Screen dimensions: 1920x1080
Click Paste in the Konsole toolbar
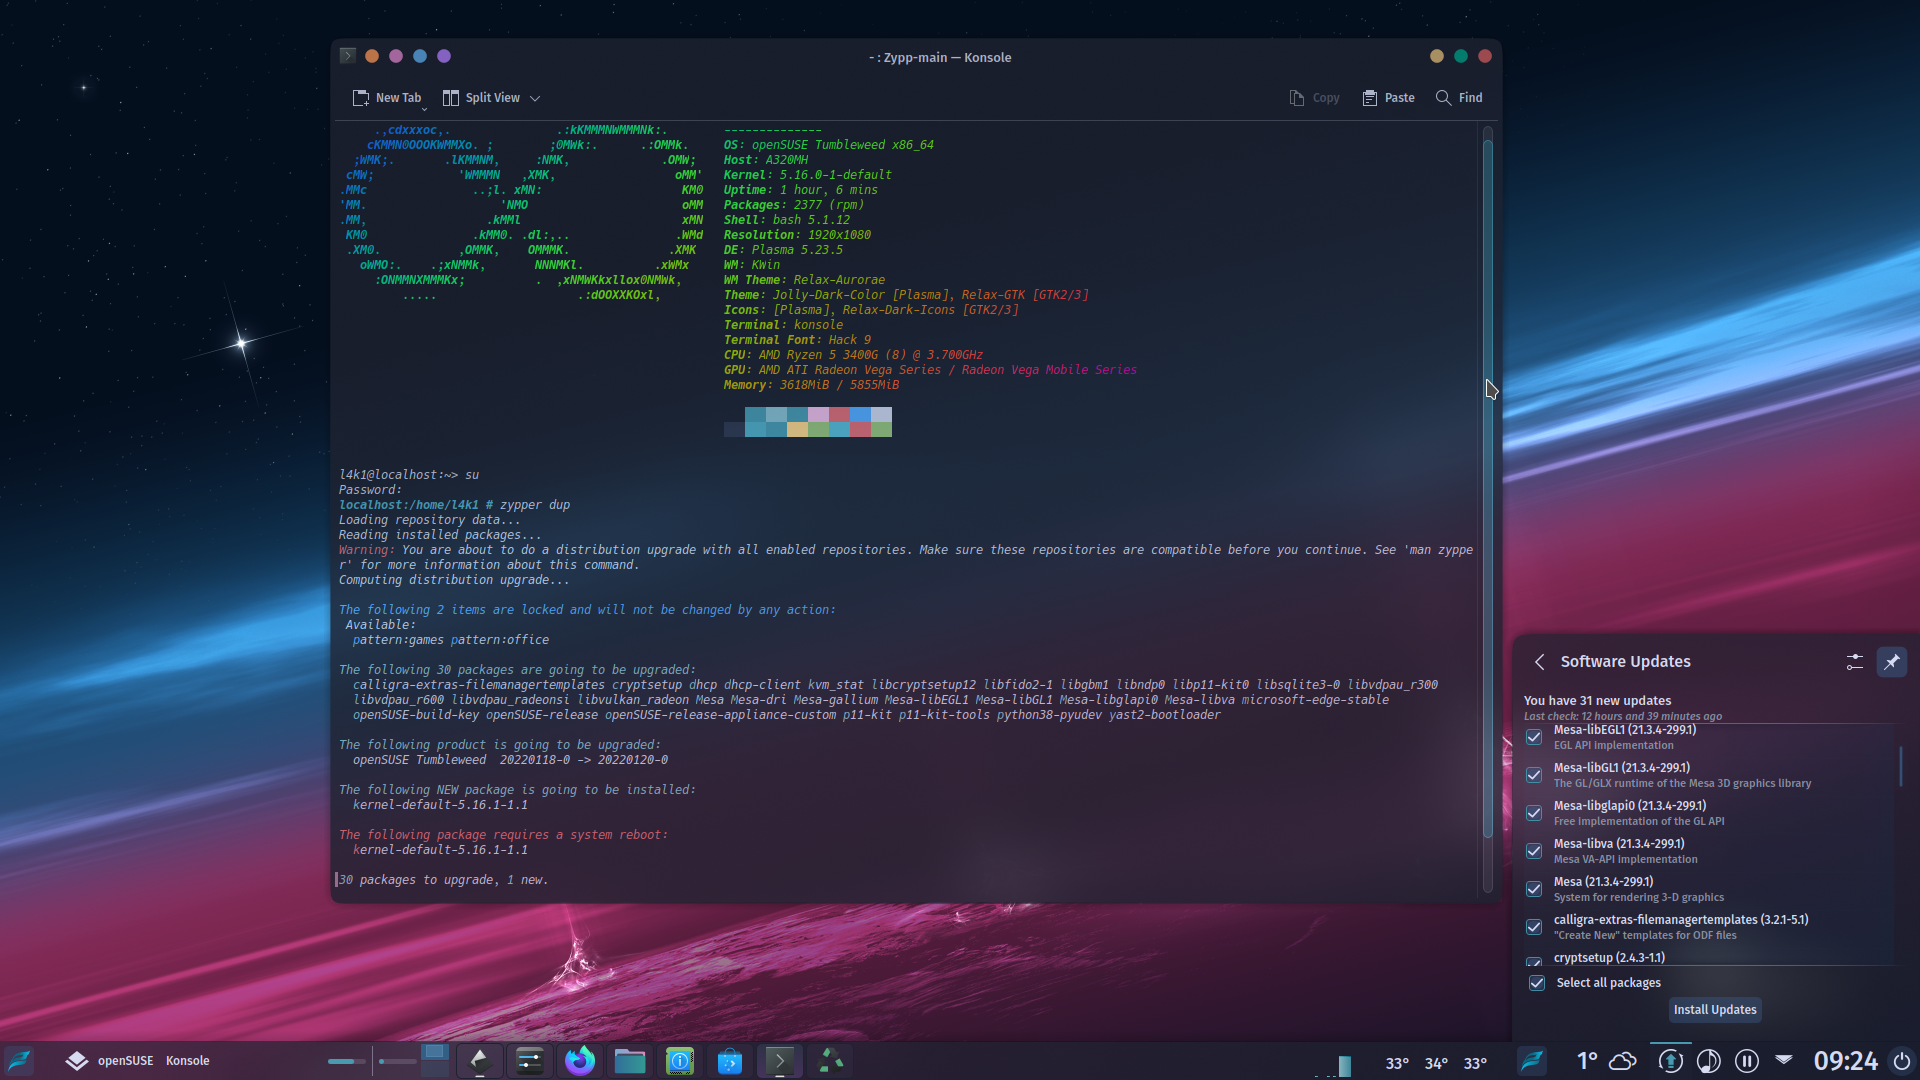coord(1388,98)
